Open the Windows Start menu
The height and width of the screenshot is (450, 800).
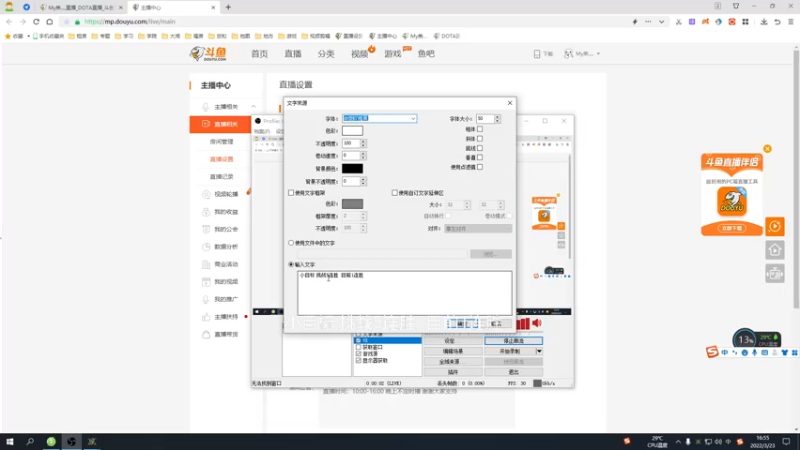[9, 441]
